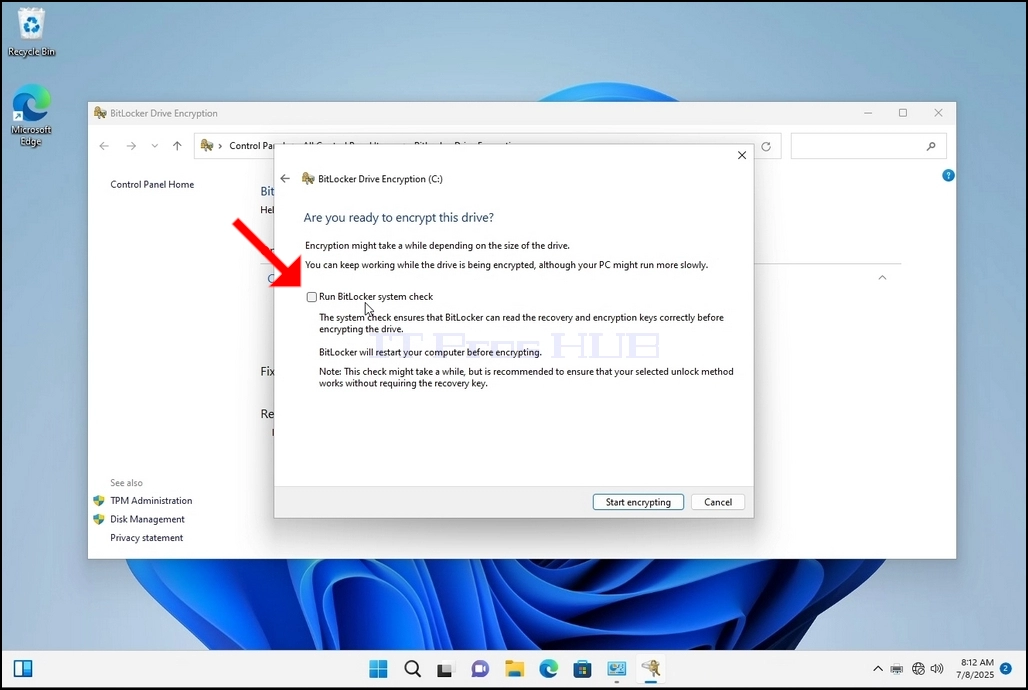1028x690 pixels.
Task: Open Chat app on taskbar
Action: tap(480, 669)
